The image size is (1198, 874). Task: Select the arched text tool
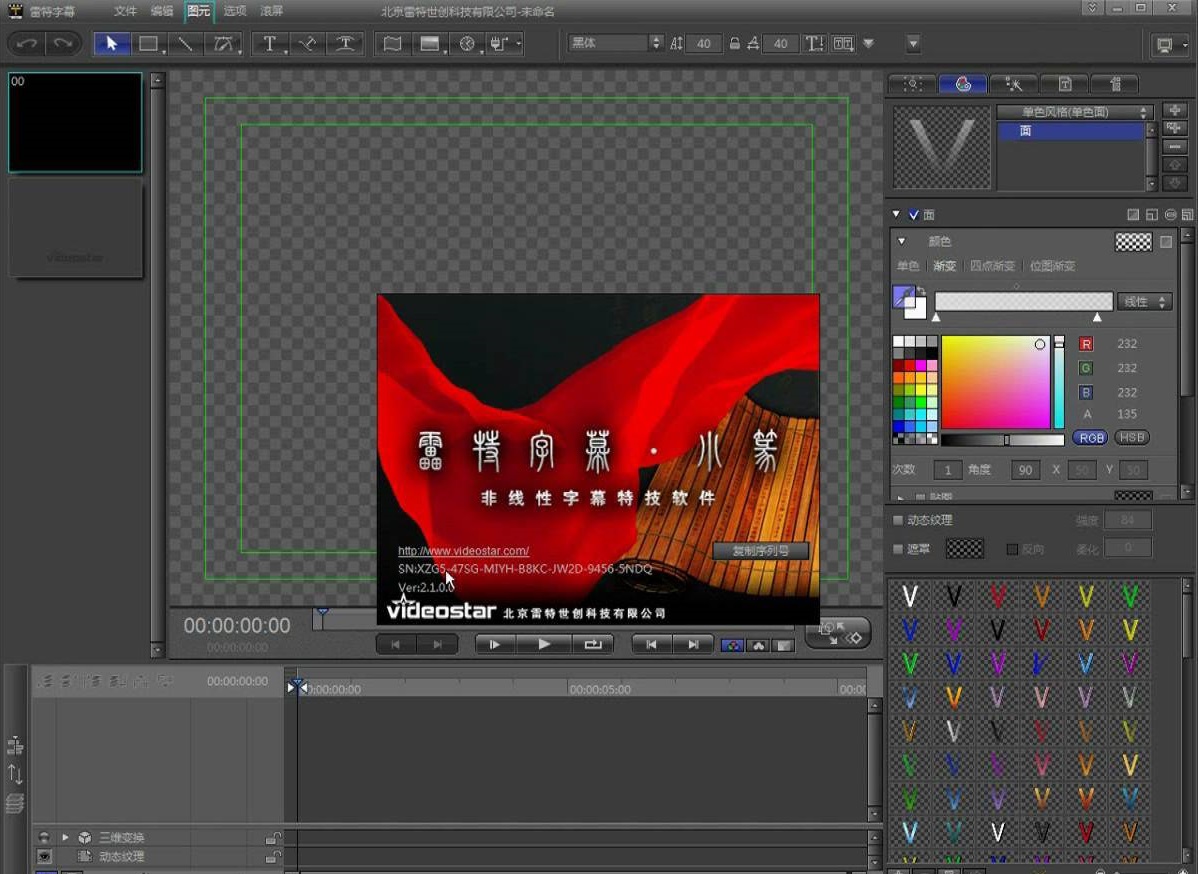click(345, 44)
